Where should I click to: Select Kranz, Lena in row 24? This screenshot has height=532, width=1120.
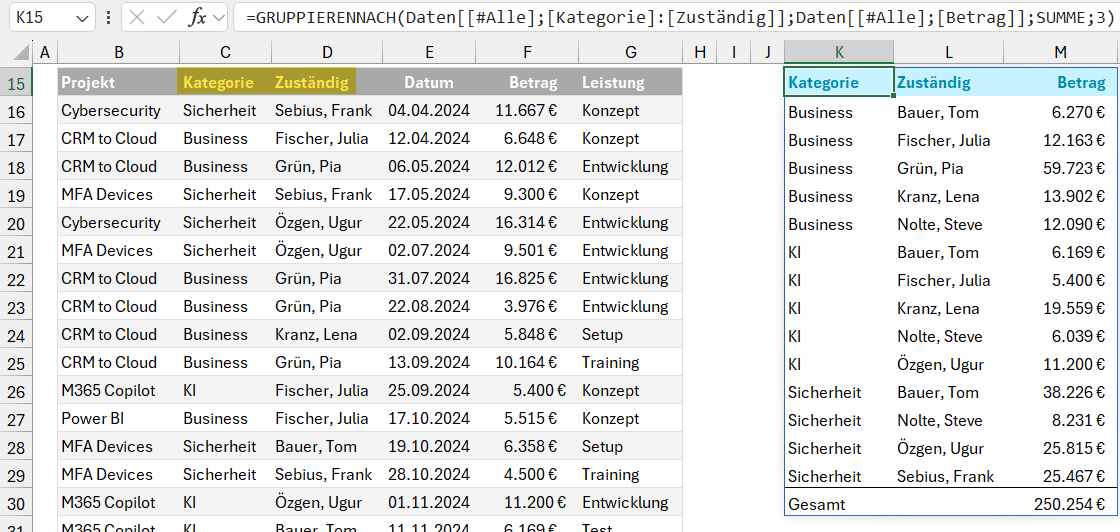pyautogui.click(x=327, y=334)
